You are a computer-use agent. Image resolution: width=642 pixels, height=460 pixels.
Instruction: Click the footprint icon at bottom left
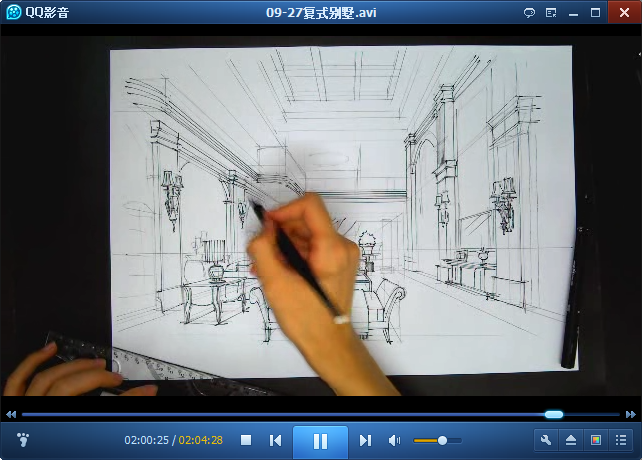point(24,440)
